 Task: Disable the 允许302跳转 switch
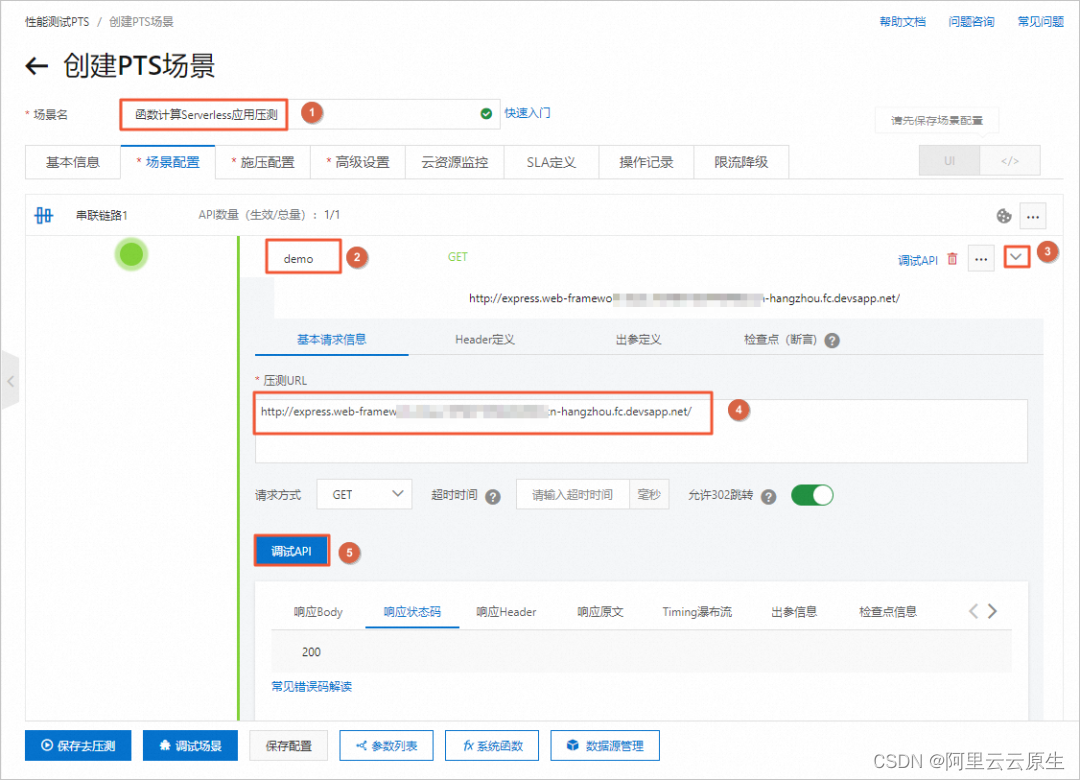[x=812, y=494]
